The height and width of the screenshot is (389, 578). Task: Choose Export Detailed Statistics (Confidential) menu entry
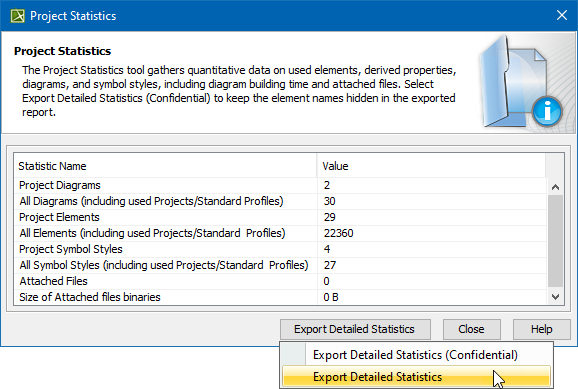pos(415,355)
